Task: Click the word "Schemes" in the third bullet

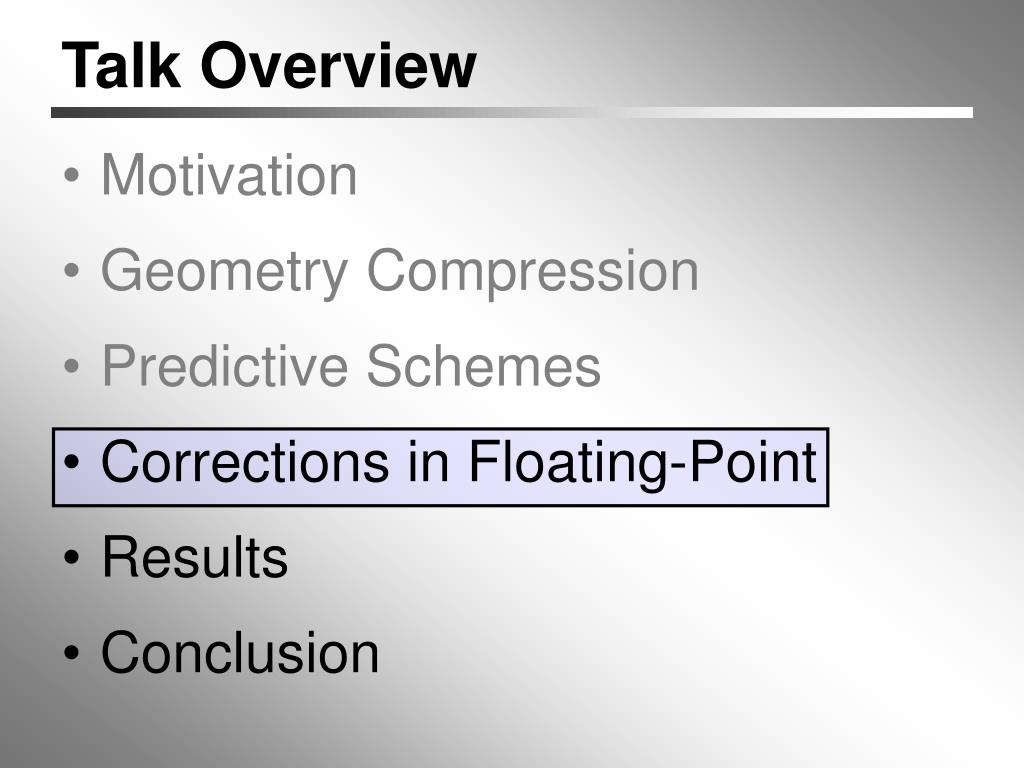Action: pyautogui.click(x=483, y=366)
